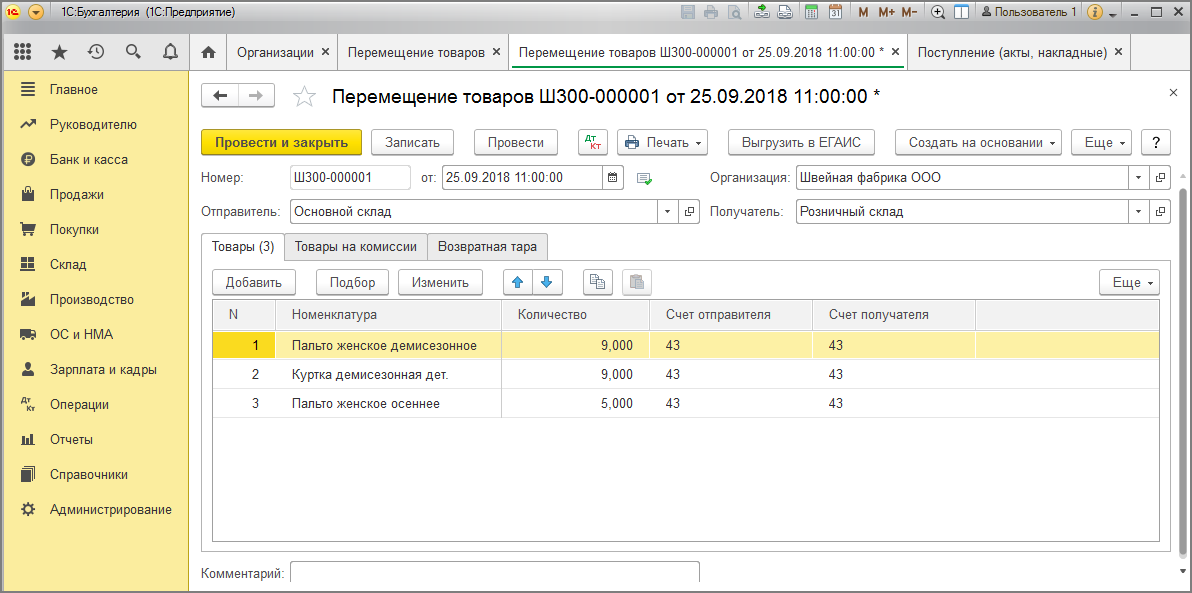This screenshot has height=593, width=1192.
Task: Copy the selected table row using copy icon
Action: pyautogui.click(x=597, y=282)
